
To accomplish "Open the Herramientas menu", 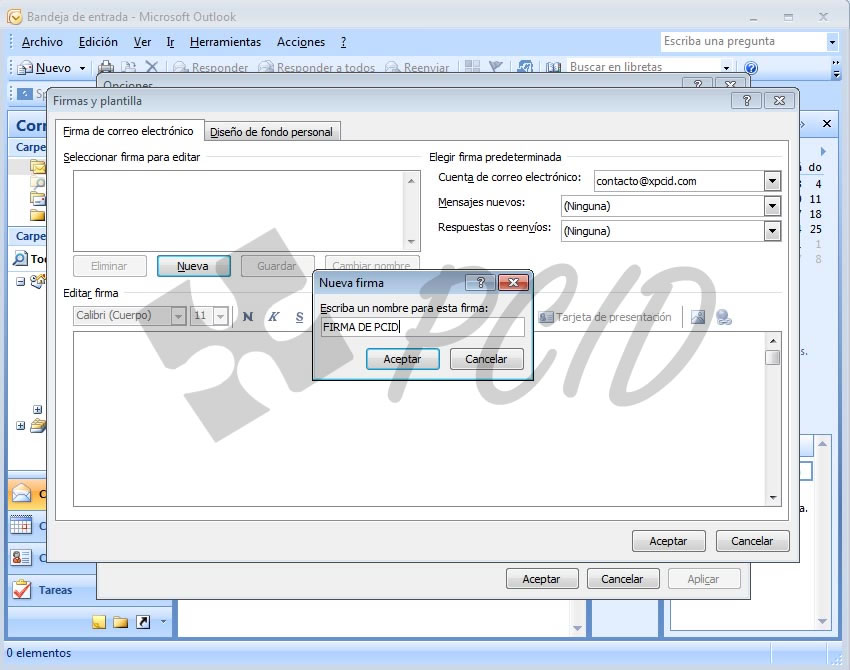I will [x=226, y=42].
